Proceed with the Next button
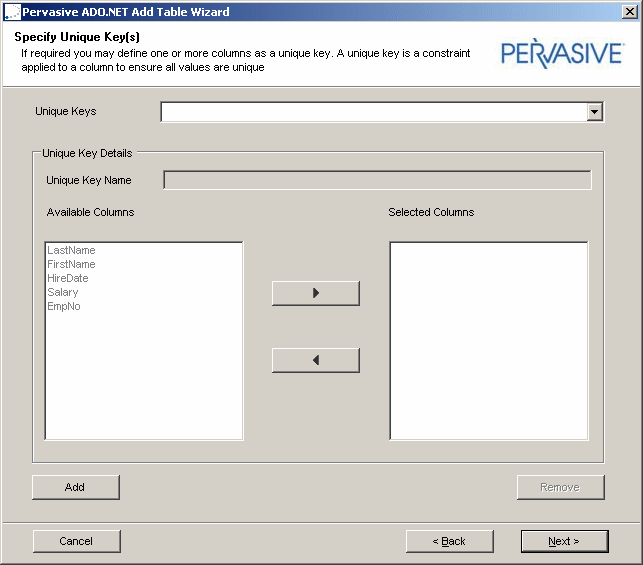 click(x=564, y=541)
